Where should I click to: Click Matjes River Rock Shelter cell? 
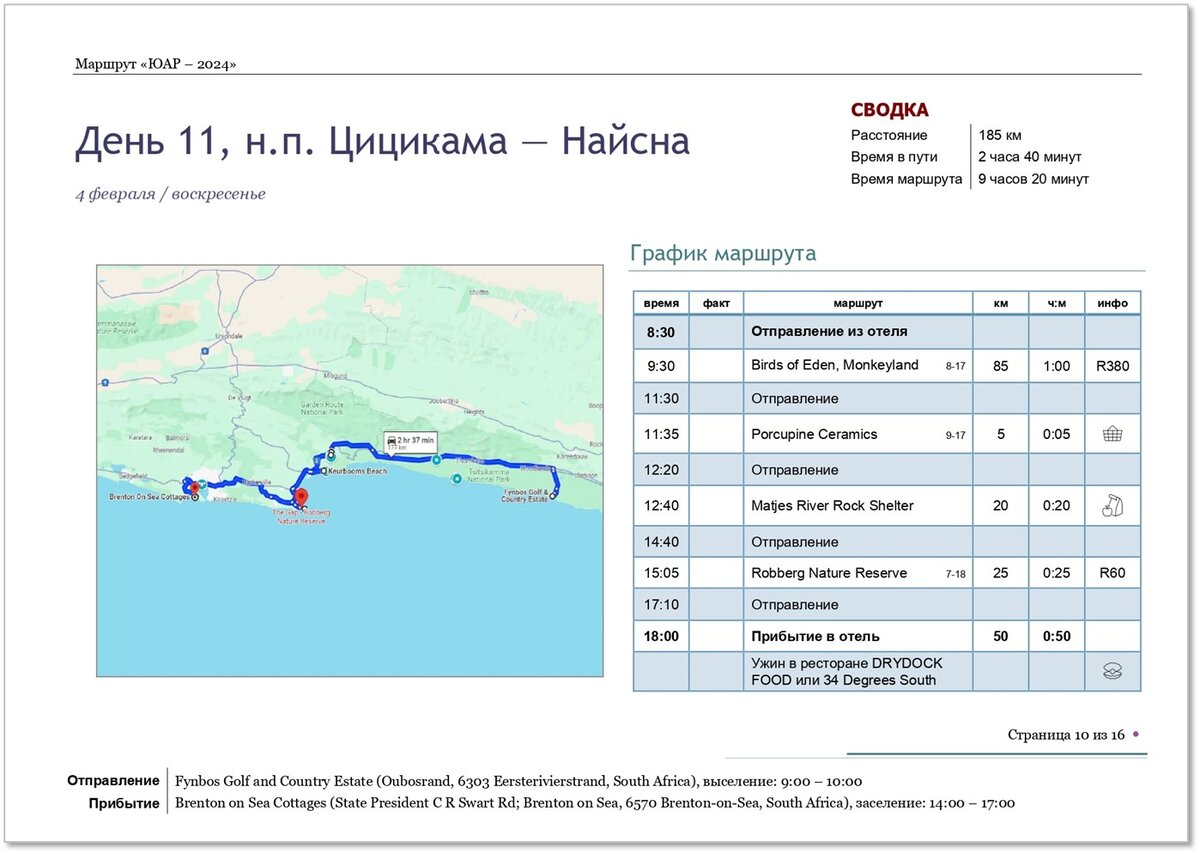pyautogui.click(x=858, y=506)
